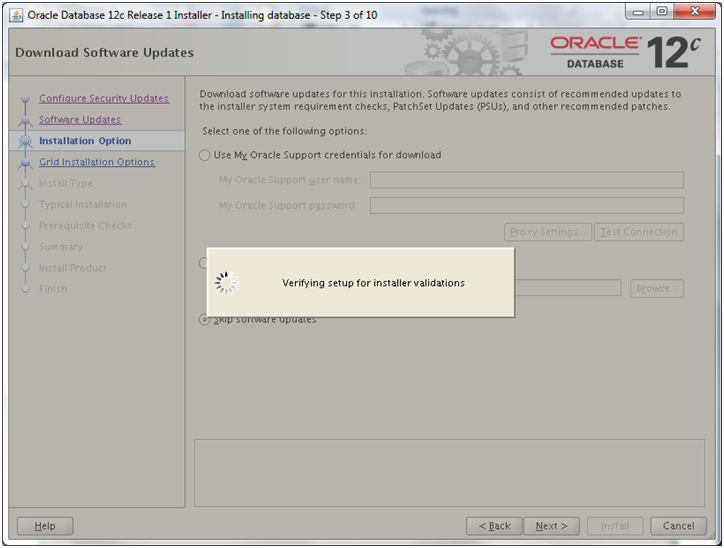This screenshot has width=724, height=548.
Task: Click the Software Updates step bullet icon
Action: 25,120
